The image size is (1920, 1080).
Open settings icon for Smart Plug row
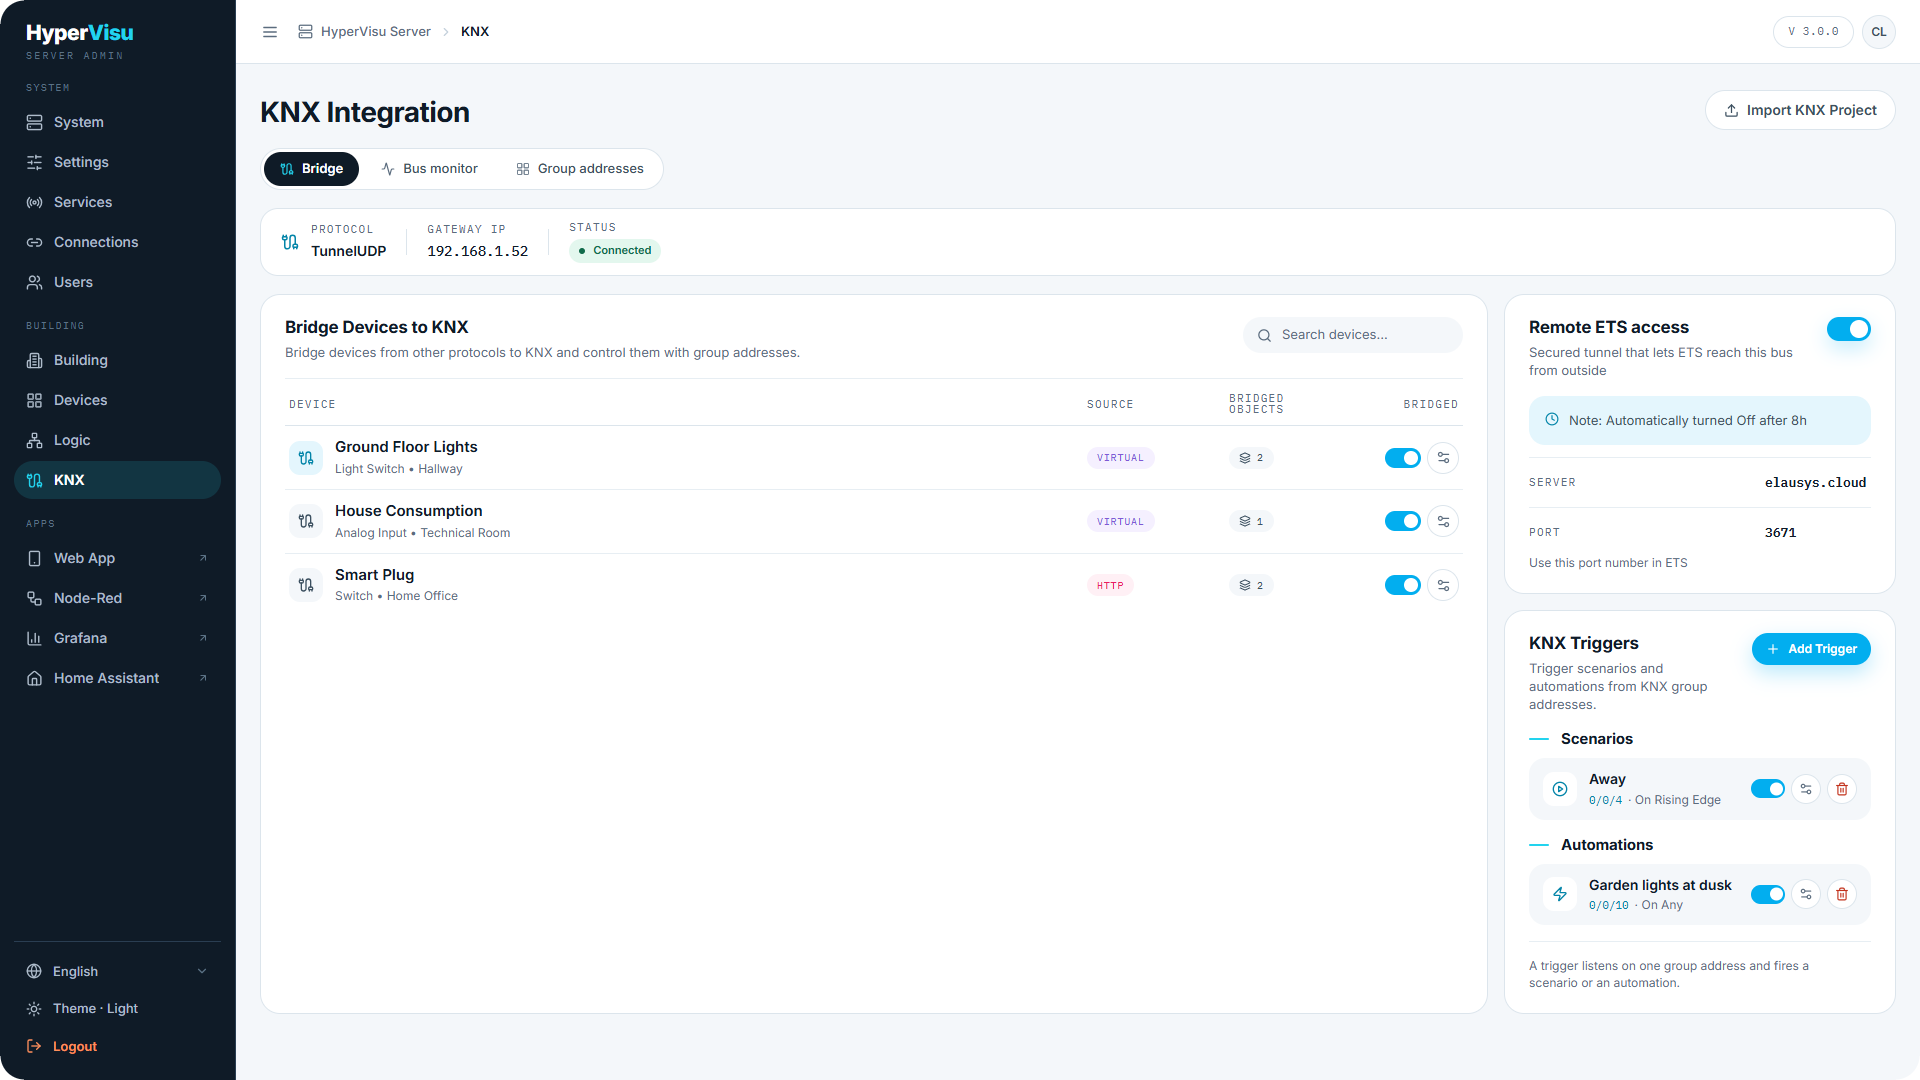[x=1443, y=585]
